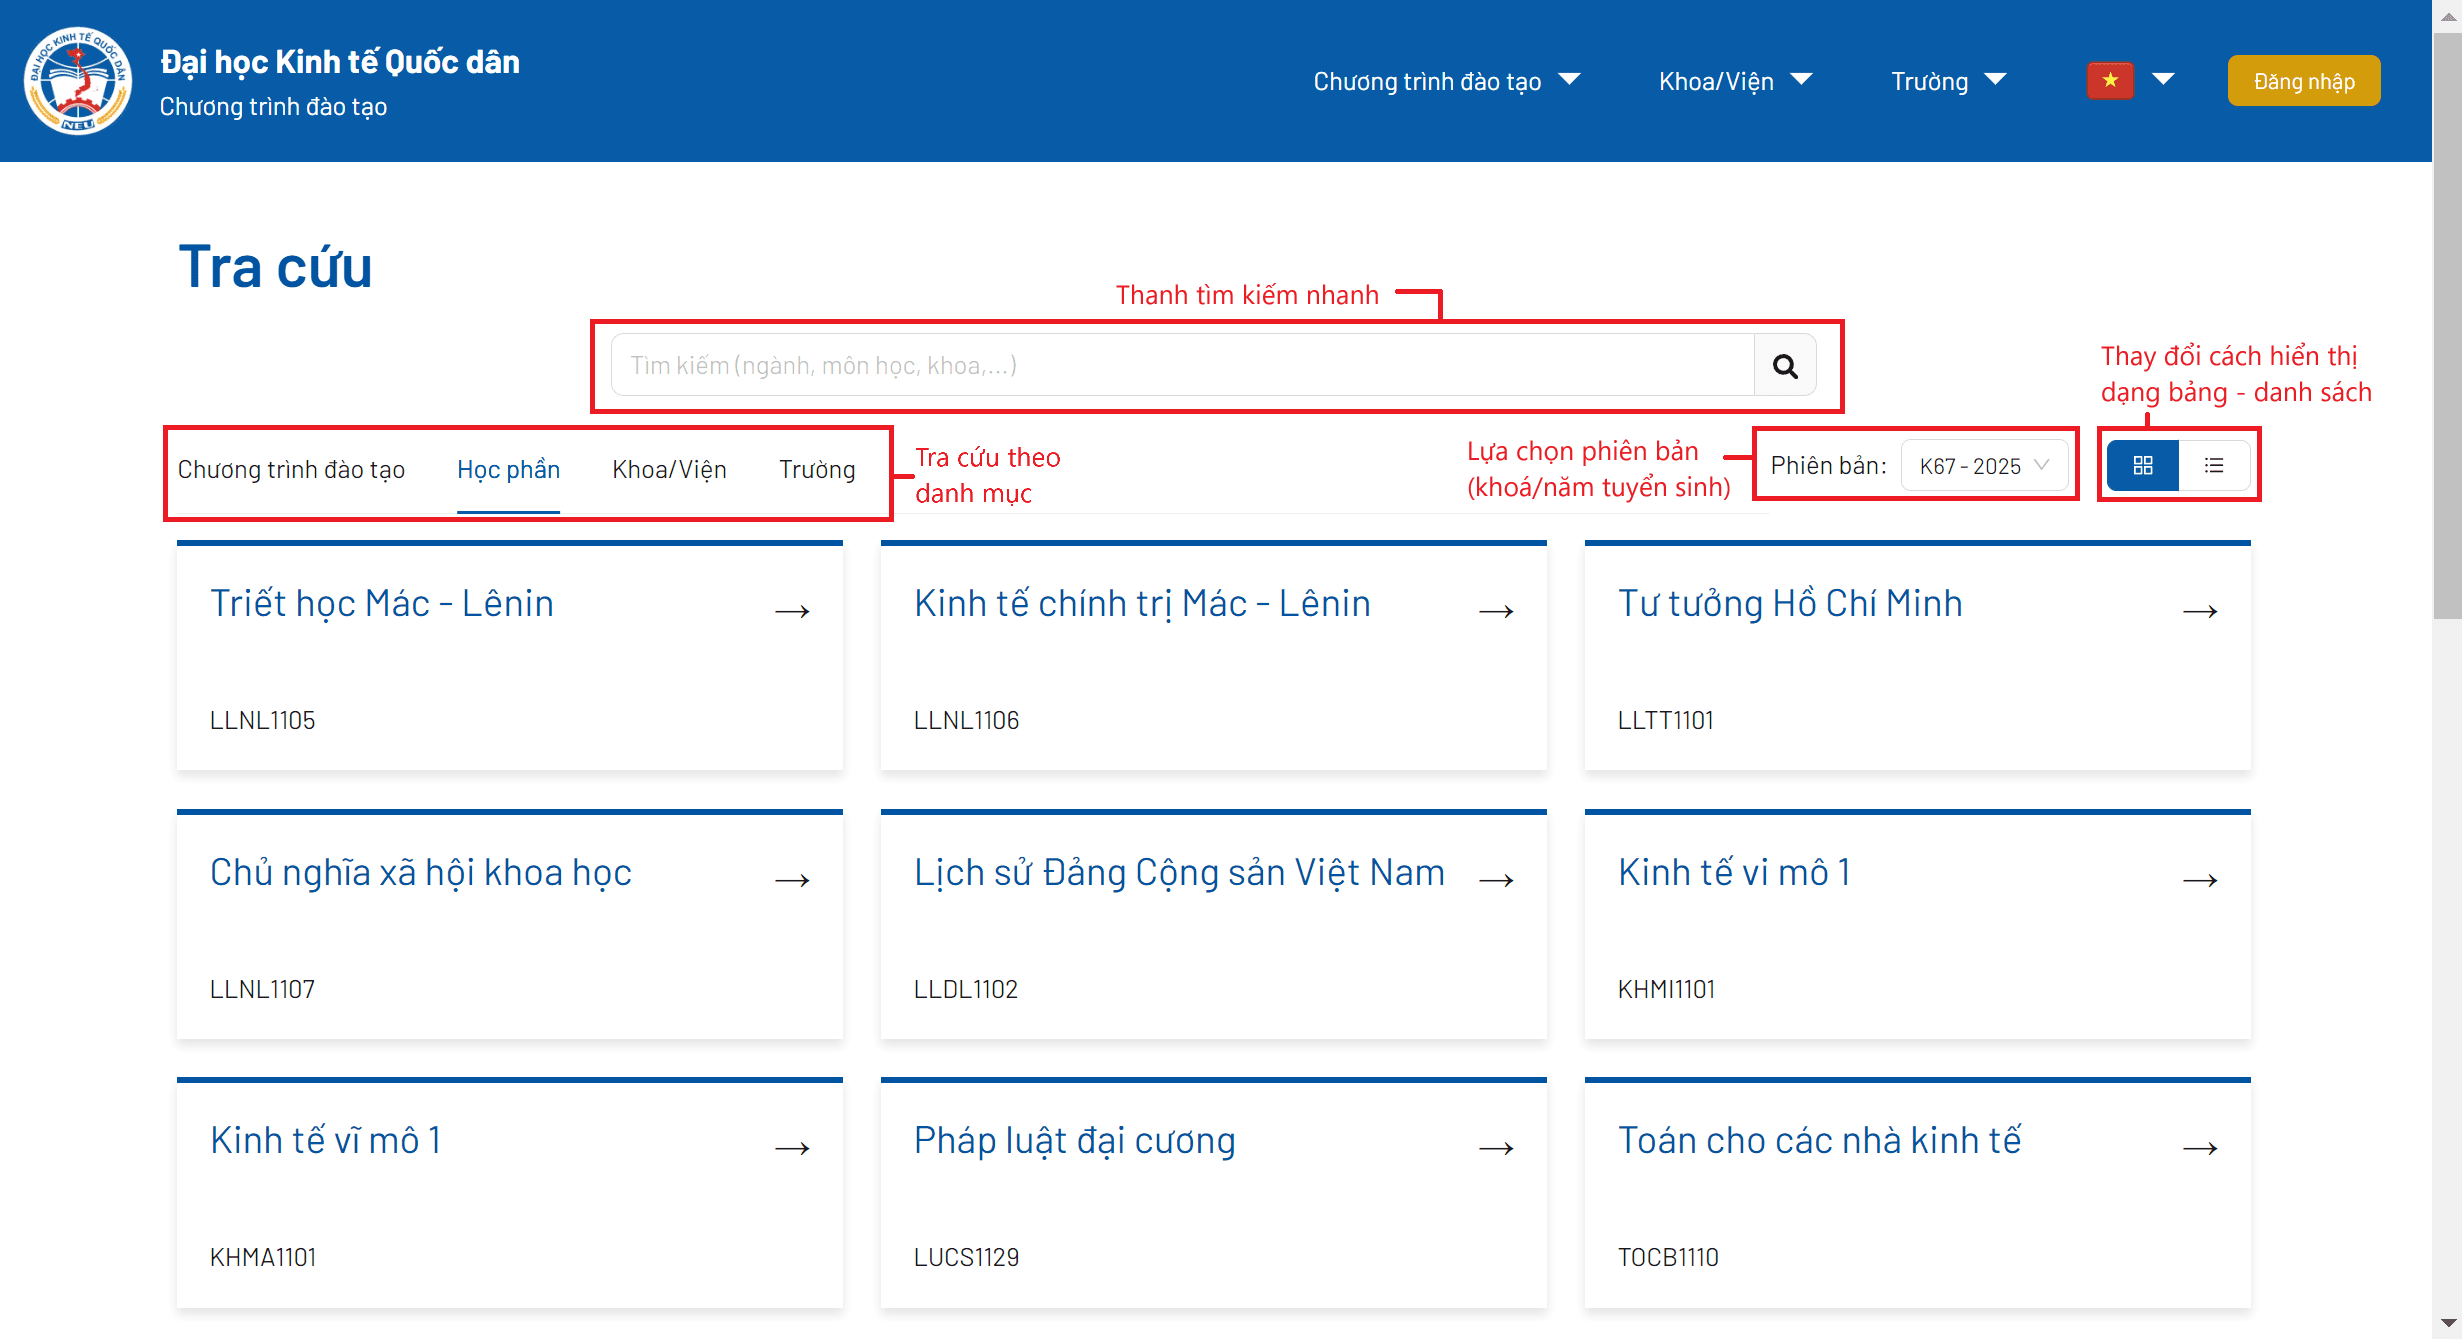Viewport: 2462px width, 1339px height.
Task: Click course code LLNL1105
Action: point(262,720)
